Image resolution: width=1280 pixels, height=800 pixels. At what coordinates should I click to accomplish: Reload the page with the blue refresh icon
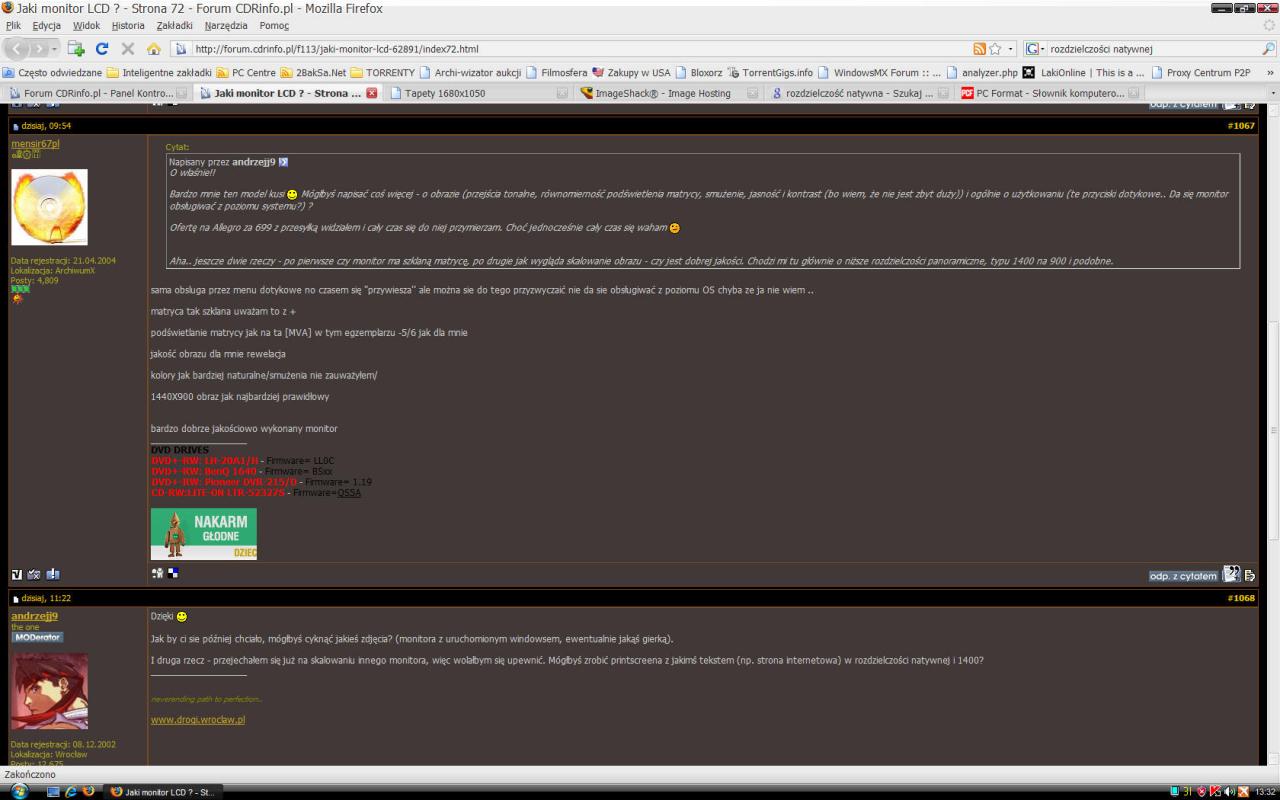coord(102,48)
